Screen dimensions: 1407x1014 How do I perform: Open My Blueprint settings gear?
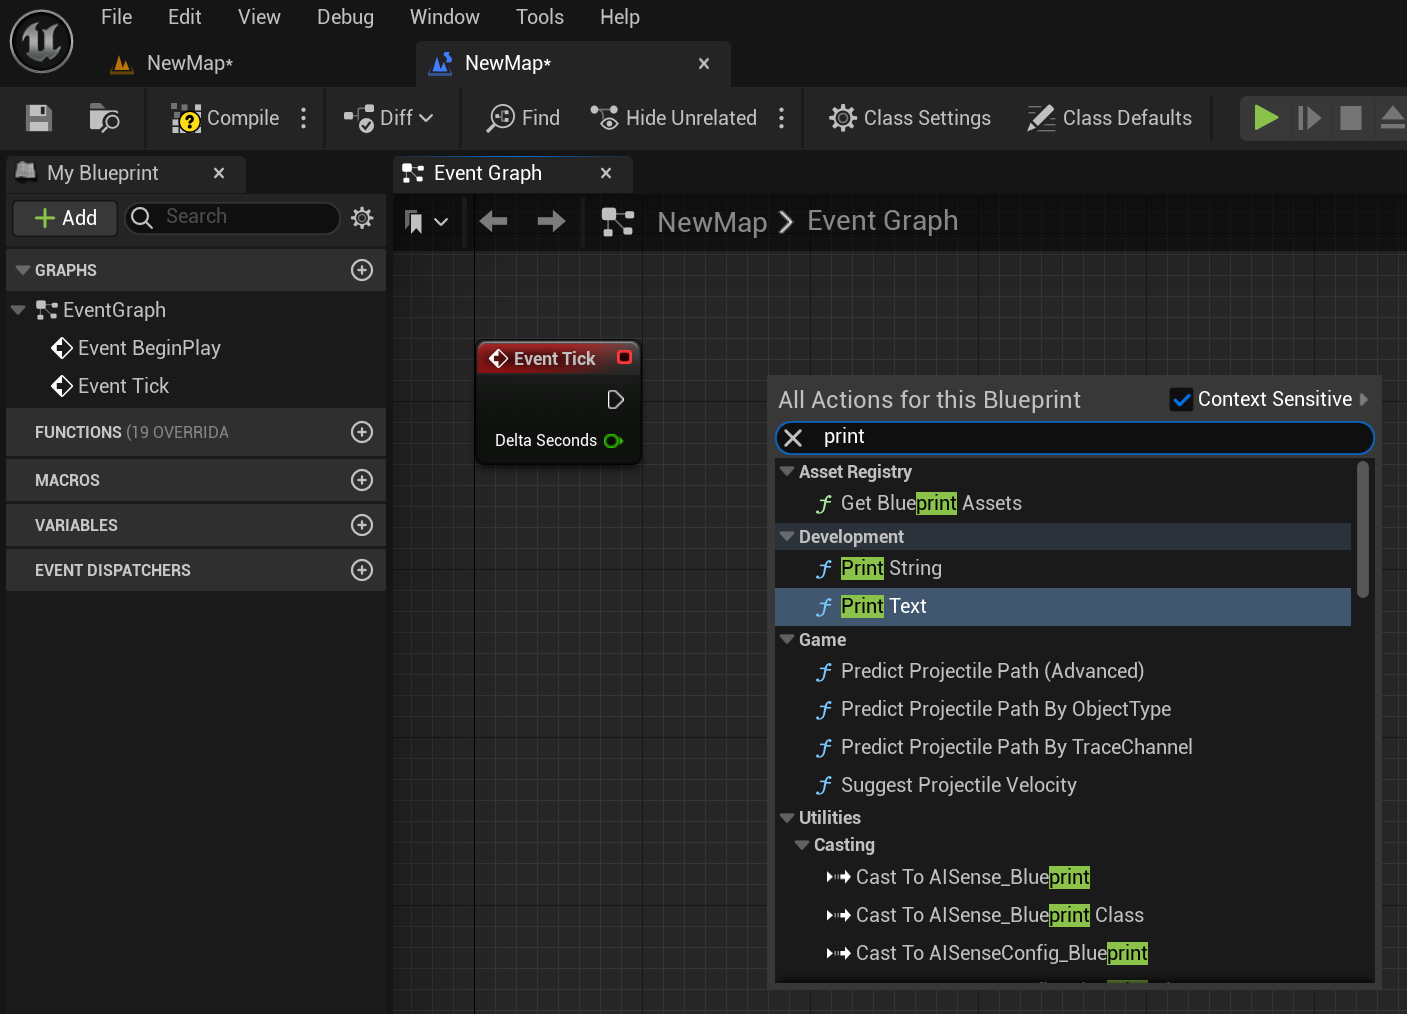point(362,218)
